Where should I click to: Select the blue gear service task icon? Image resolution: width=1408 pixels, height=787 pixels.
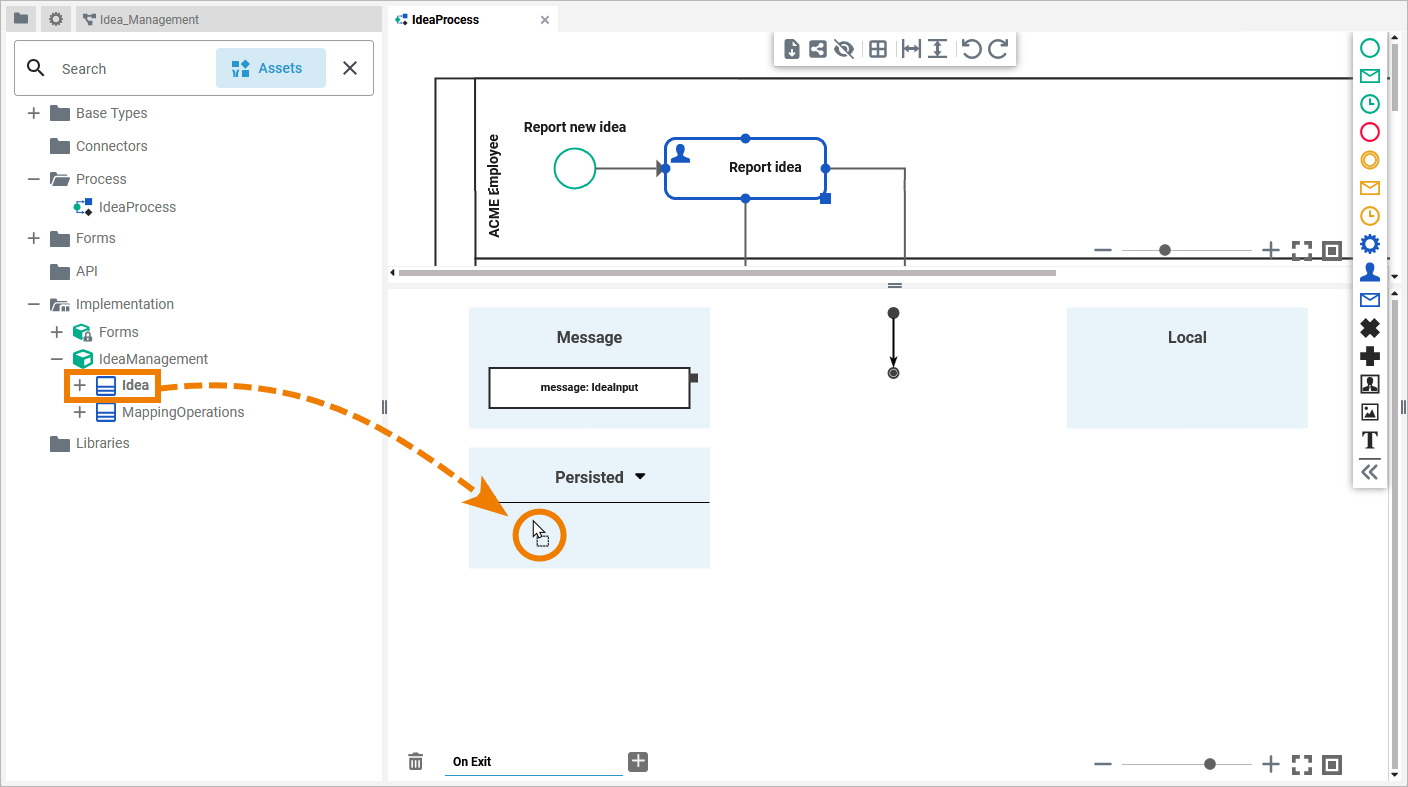click(x=1370, y=244)
